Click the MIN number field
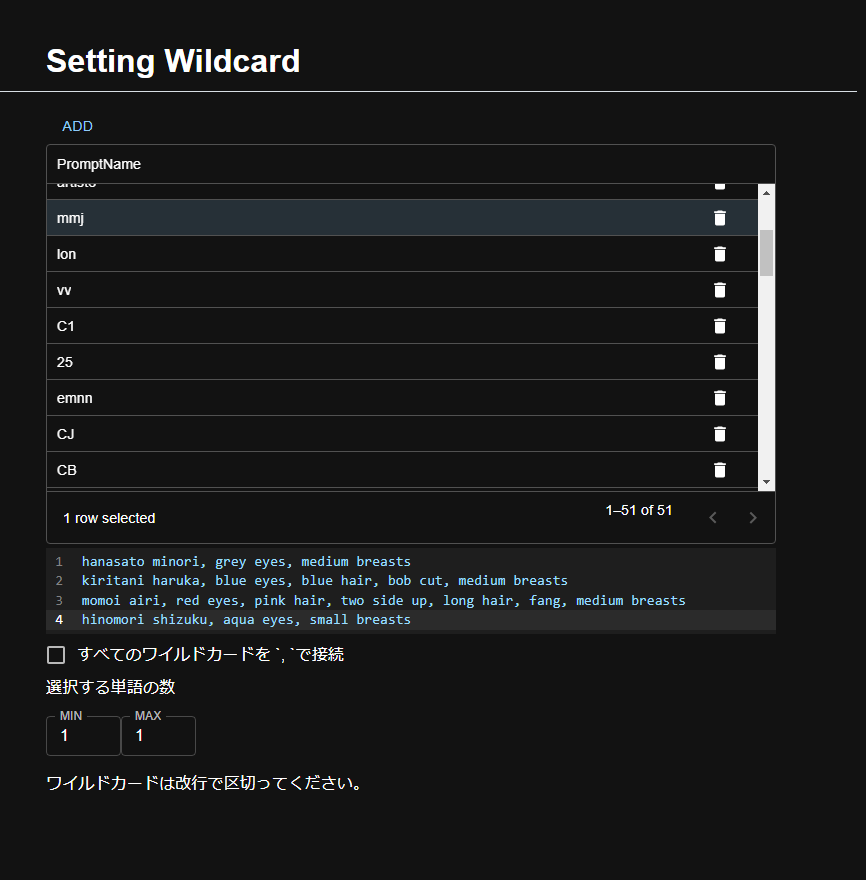 (83, 736)
